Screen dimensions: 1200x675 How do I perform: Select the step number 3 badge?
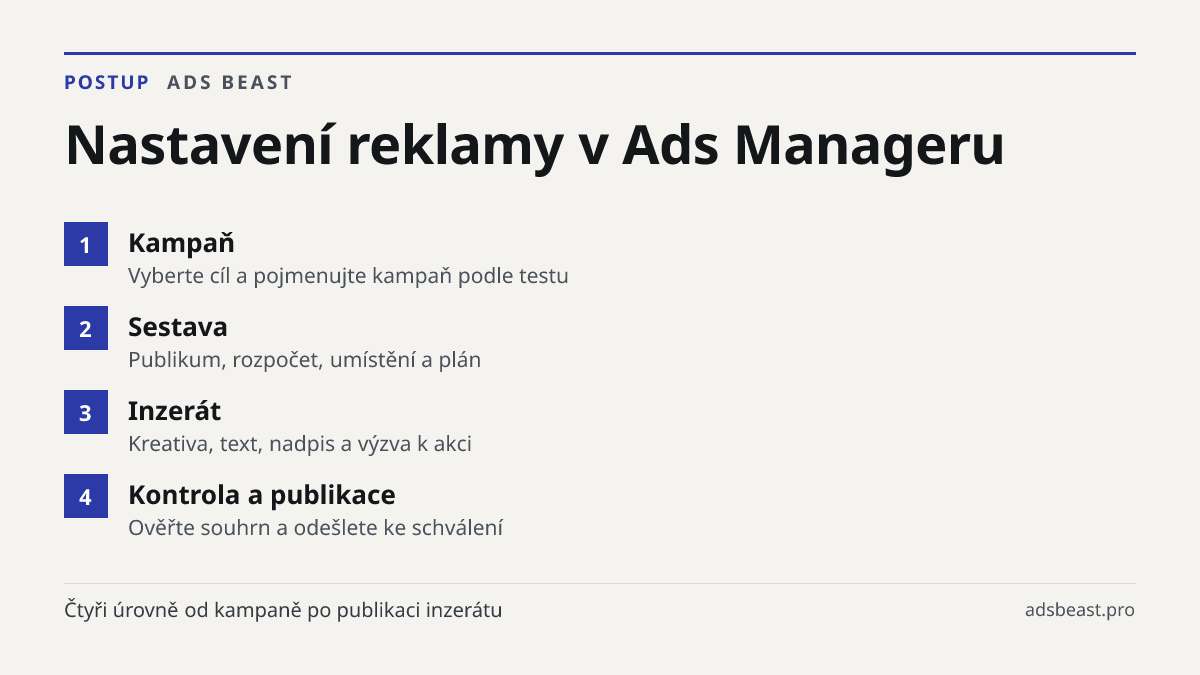(x=86, y=412)
